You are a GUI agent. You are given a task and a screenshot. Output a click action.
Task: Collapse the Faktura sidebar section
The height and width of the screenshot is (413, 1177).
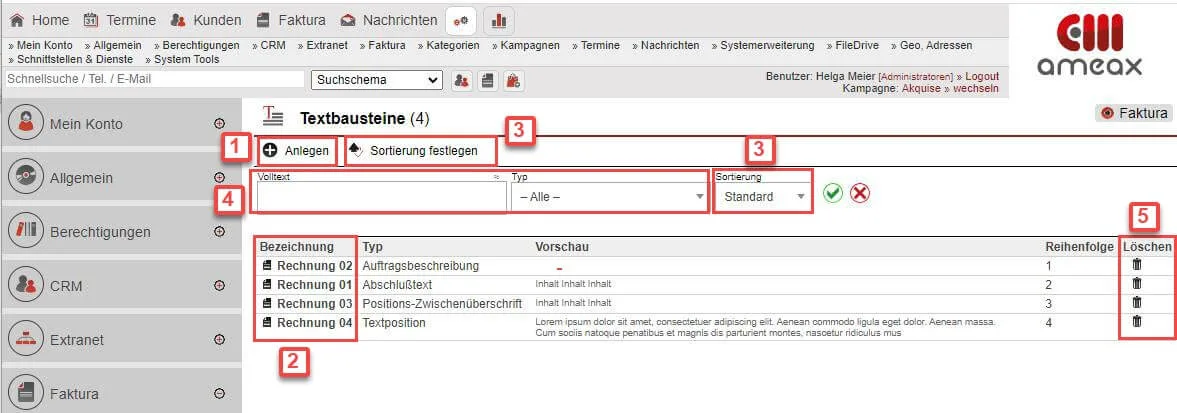click(x=219, y=394)
